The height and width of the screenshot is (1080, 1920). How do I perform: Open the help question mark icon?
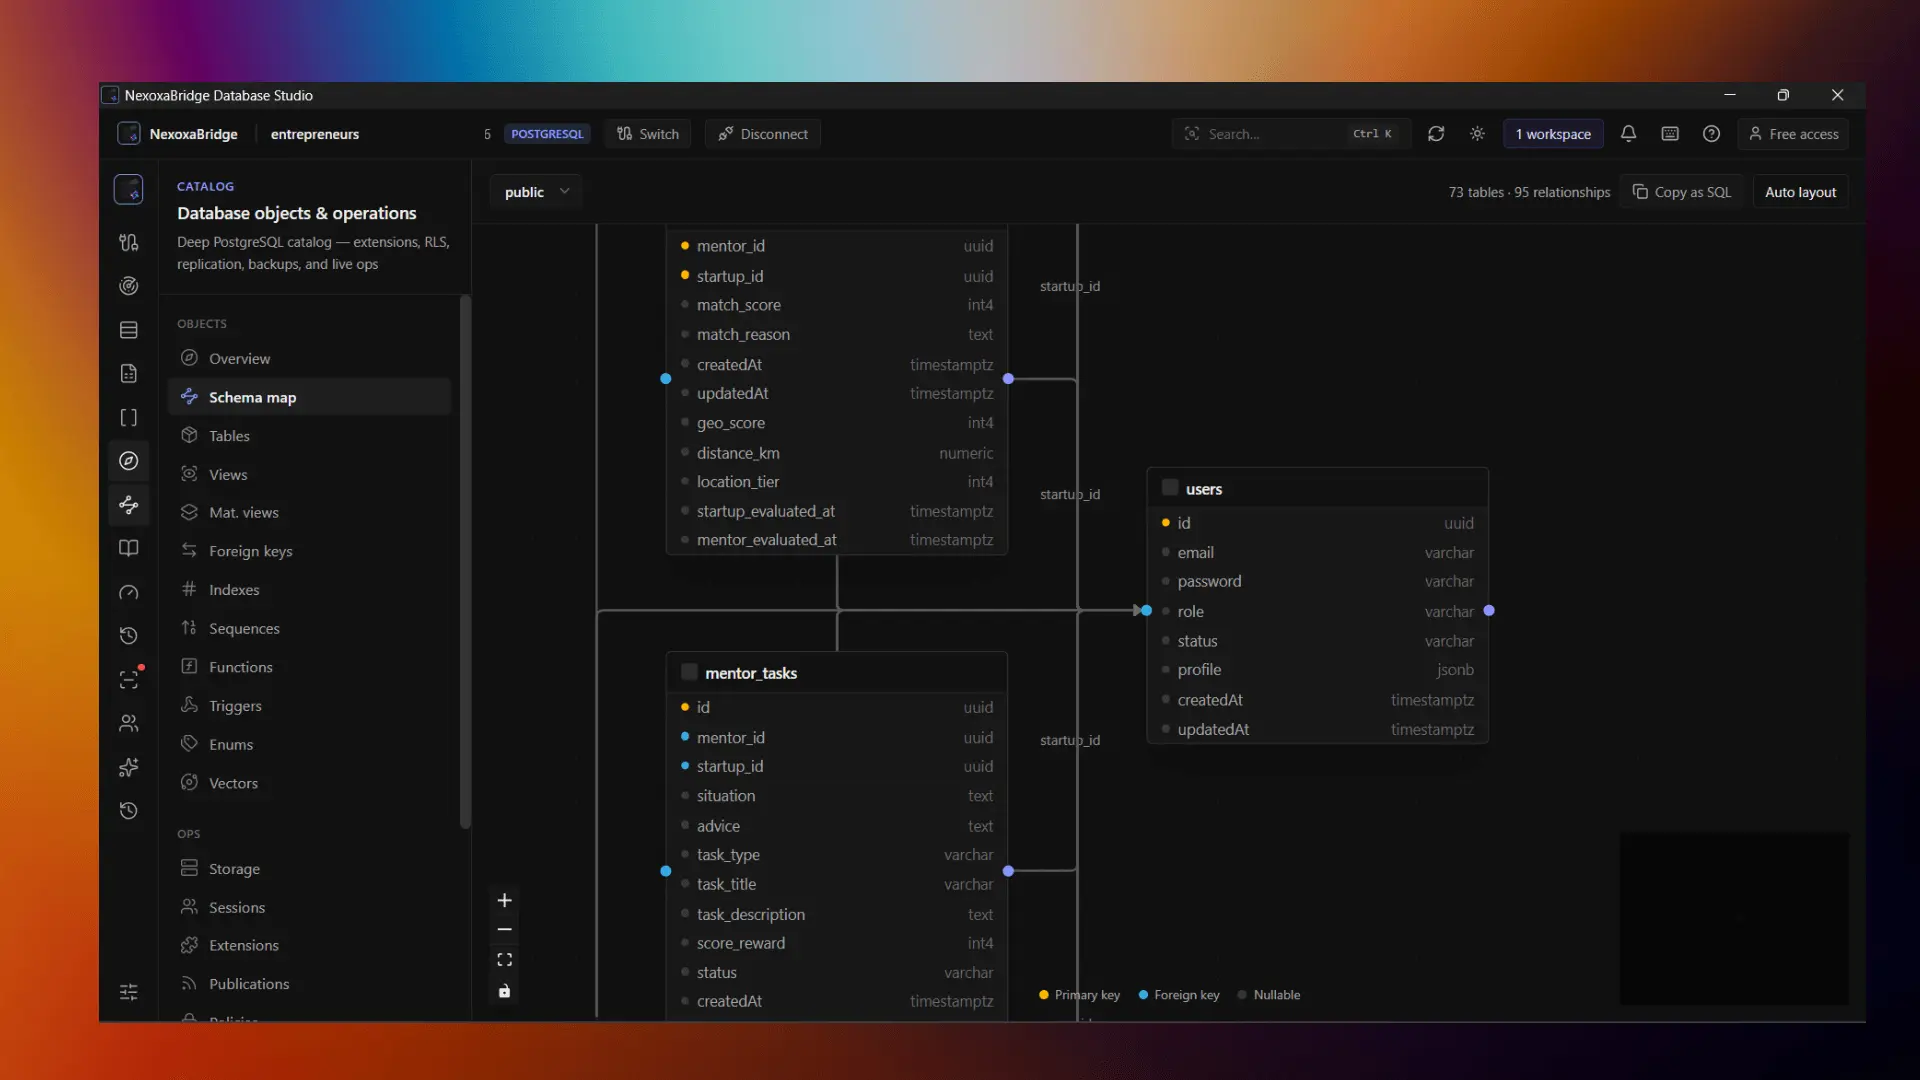[x=1711, y=134]
